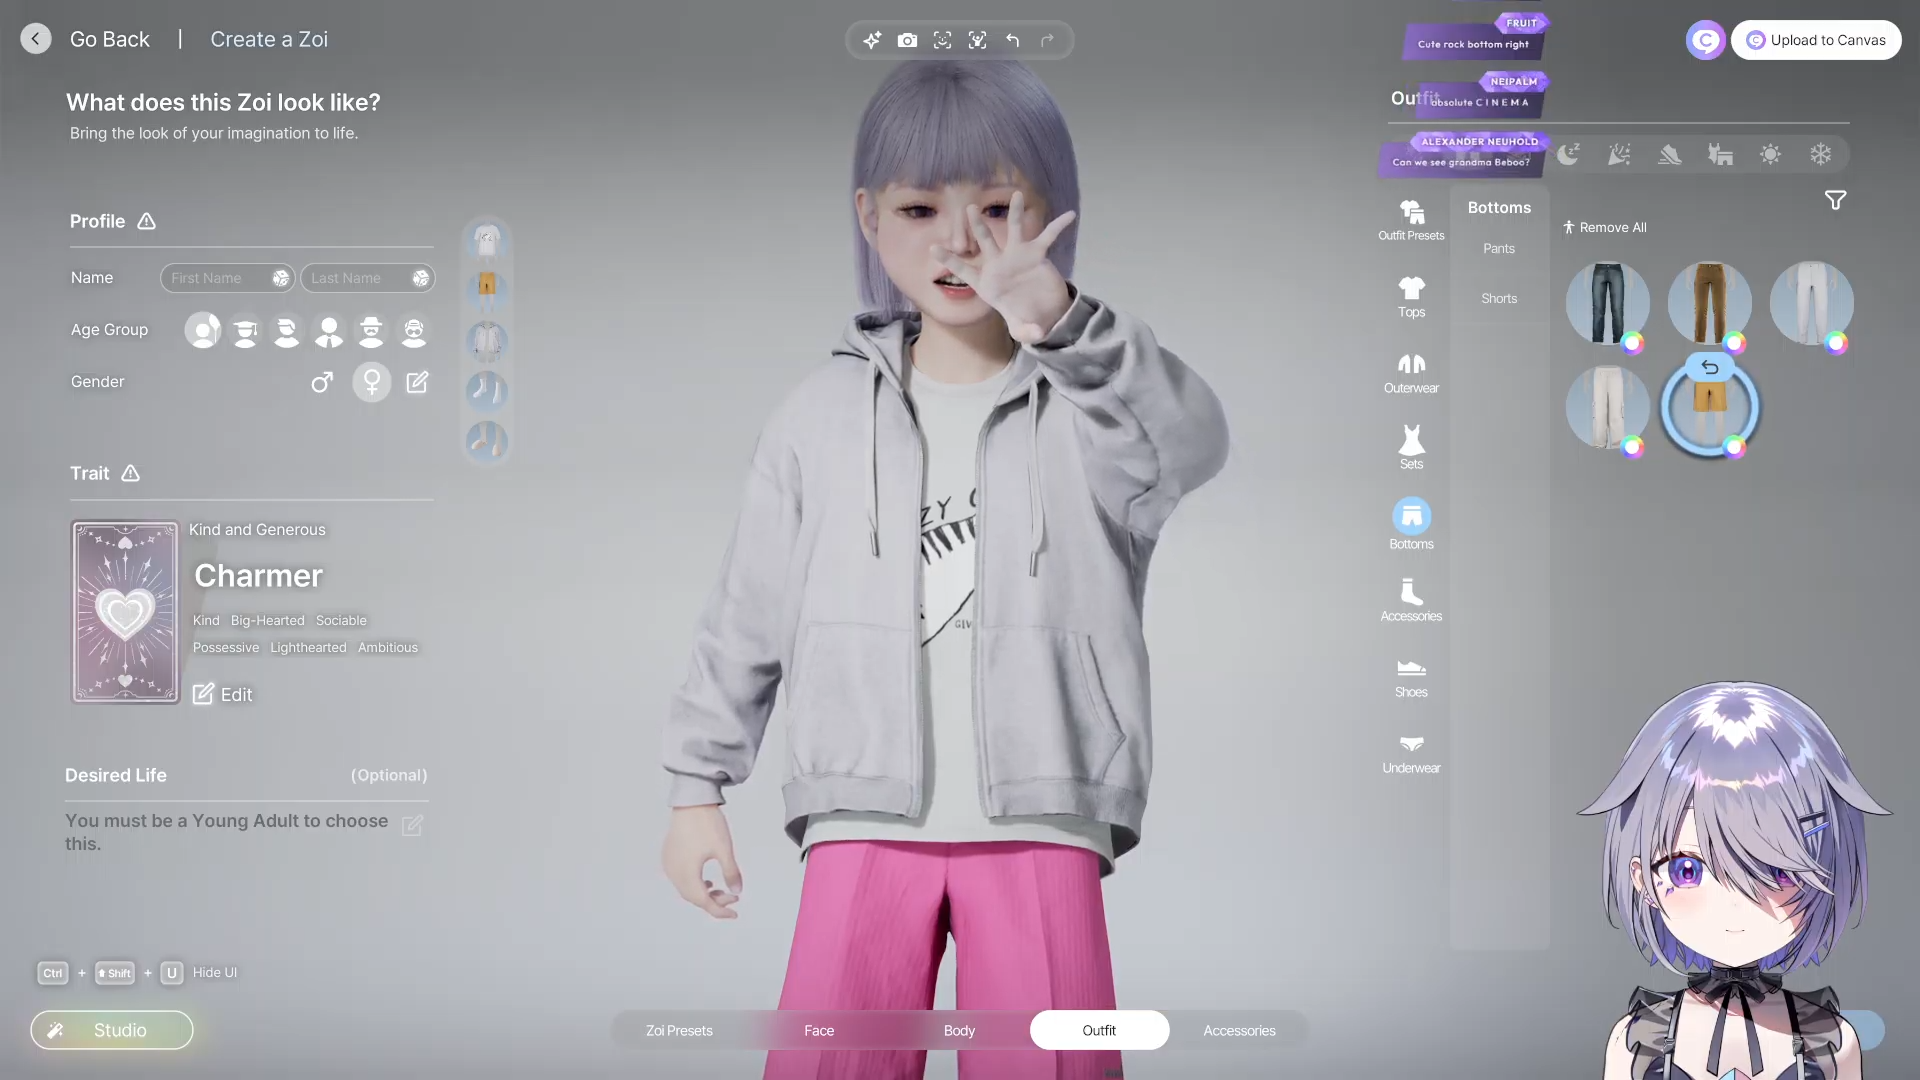Open the Shoes clothing category
The height and width of the screenshot is (1080, 1920).
click(x=1411, y=677)
